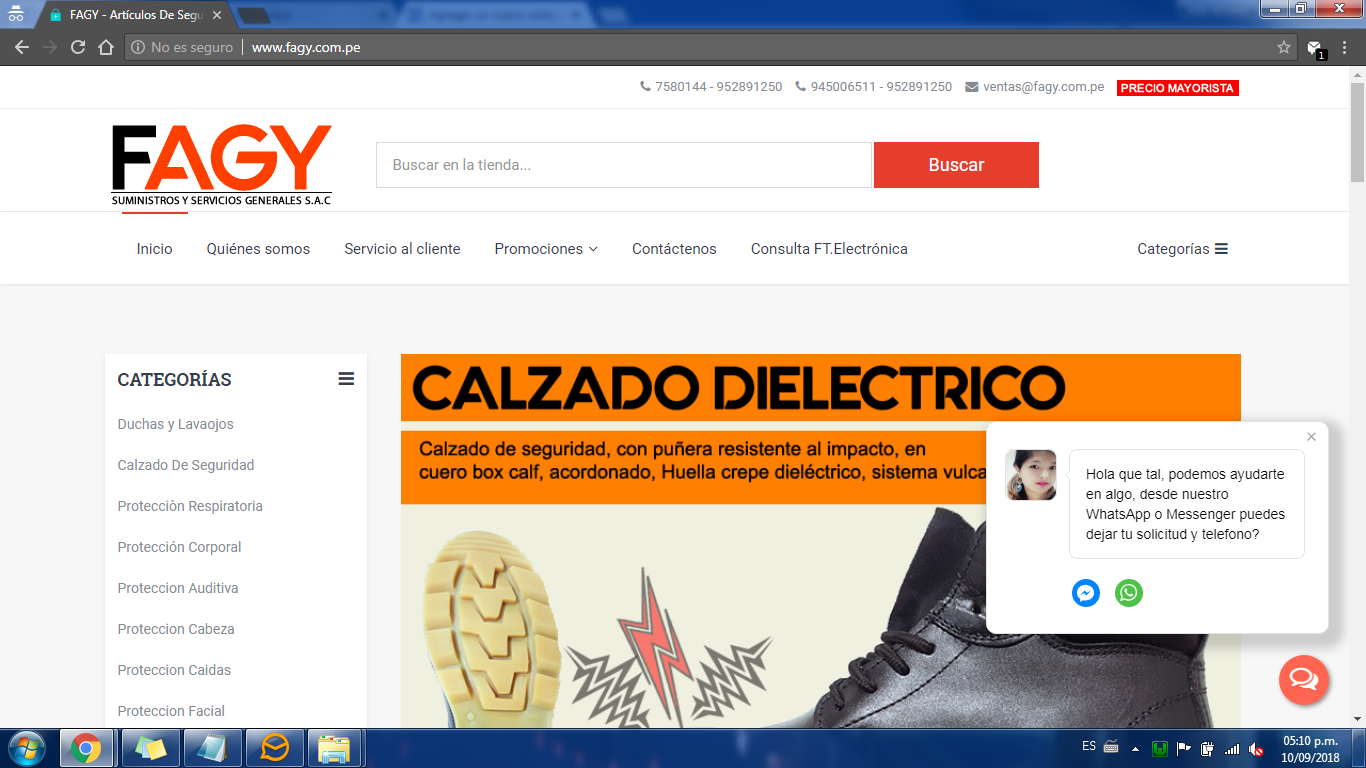Click the chat agent avatar photo
This screenshot has width=1366, height=768.
[1031, 475]
